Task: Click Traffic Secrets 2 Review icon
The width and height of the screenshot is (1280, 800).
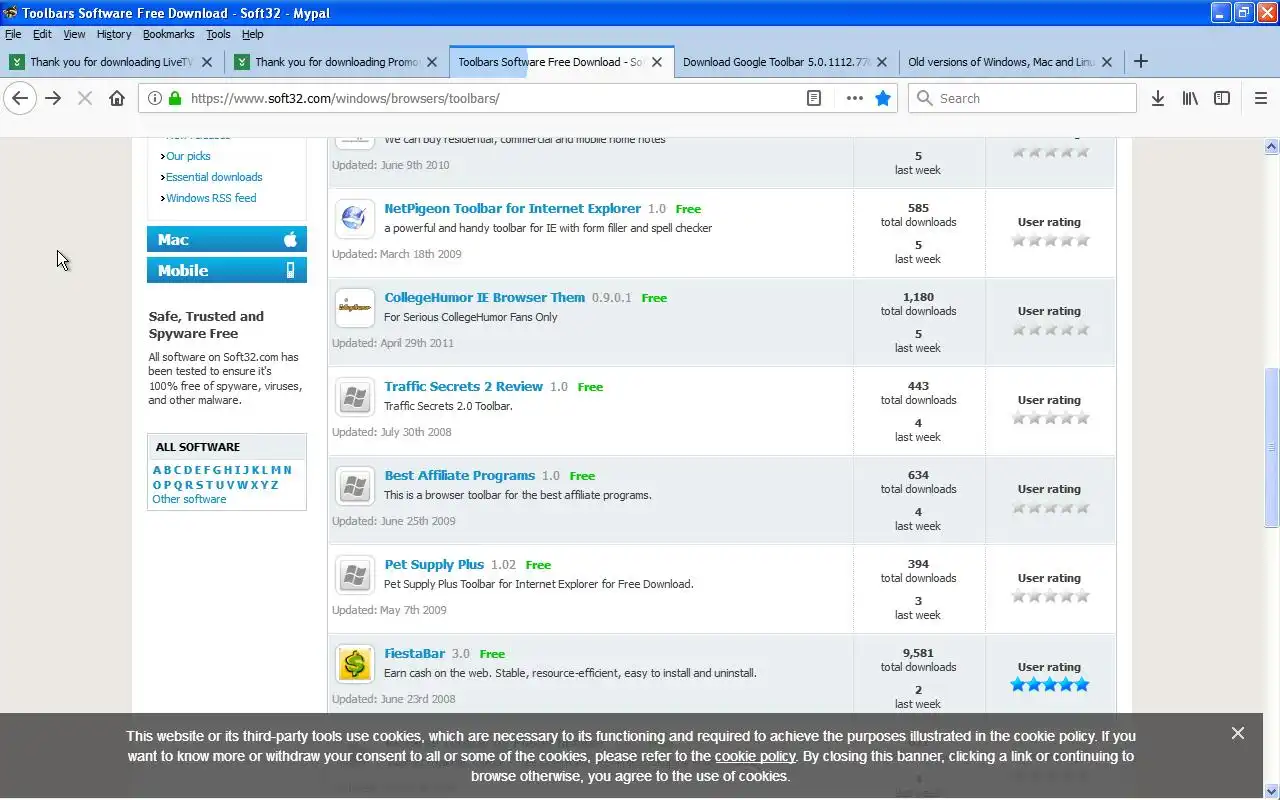Action: click(x=354, y=397)
